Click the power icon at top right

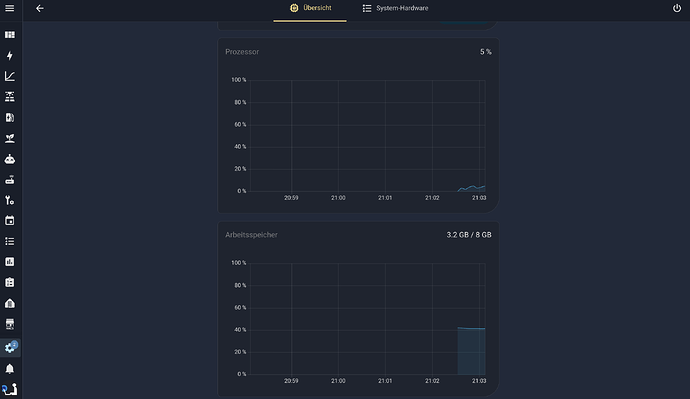(677, 8)
